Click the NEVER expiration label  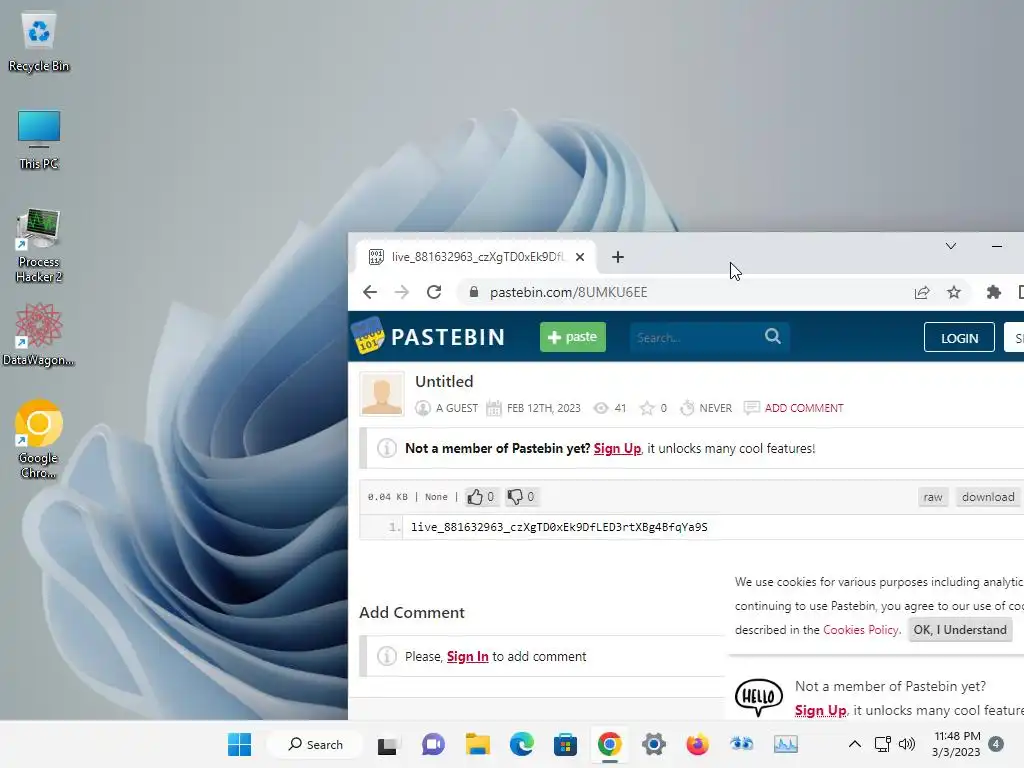click(716, 408)
